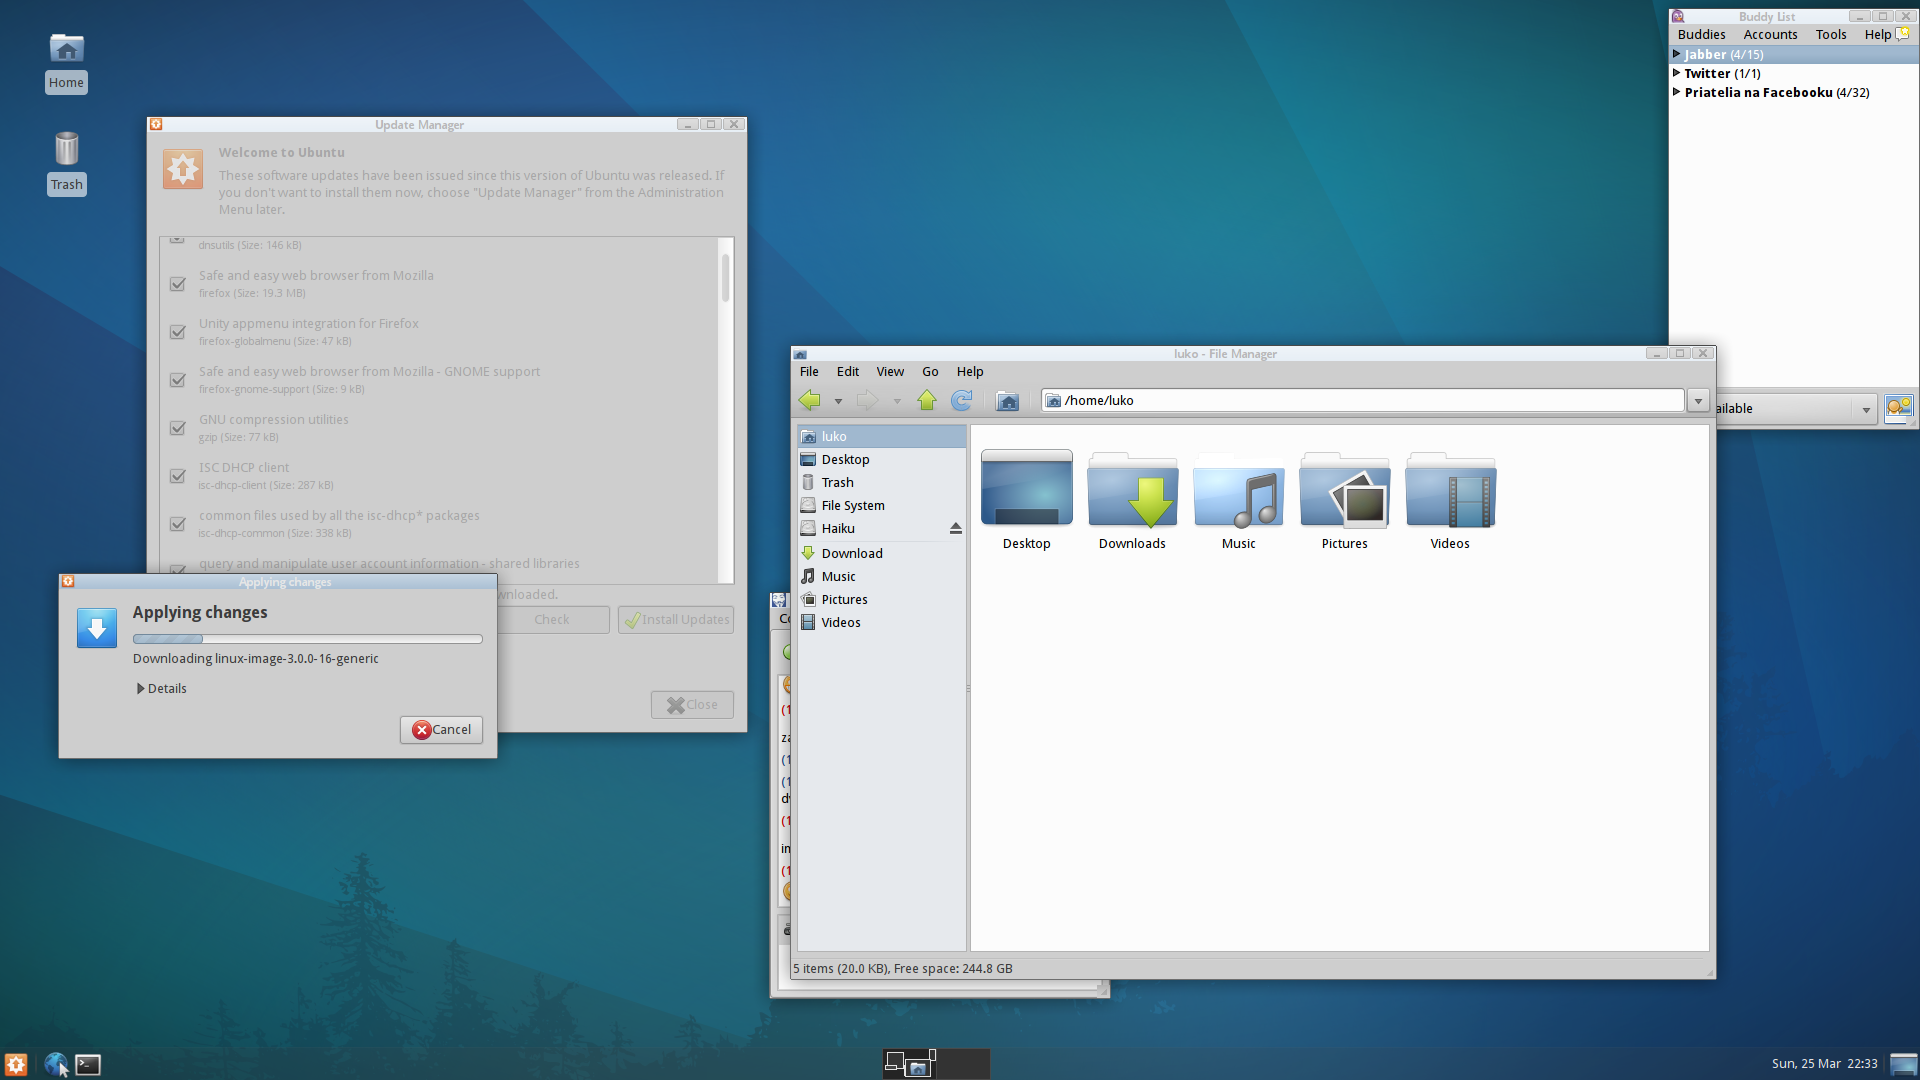Open web browser from bottom panel

(56, 1065)
